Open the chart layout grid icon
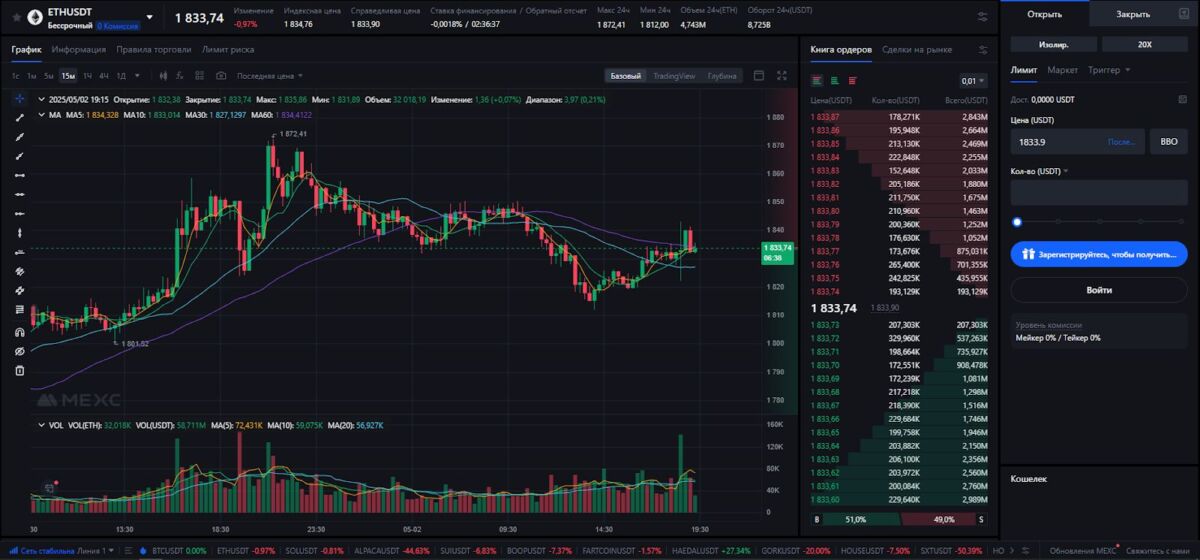Screen dimensions: 1200x560 pos(202,75)
